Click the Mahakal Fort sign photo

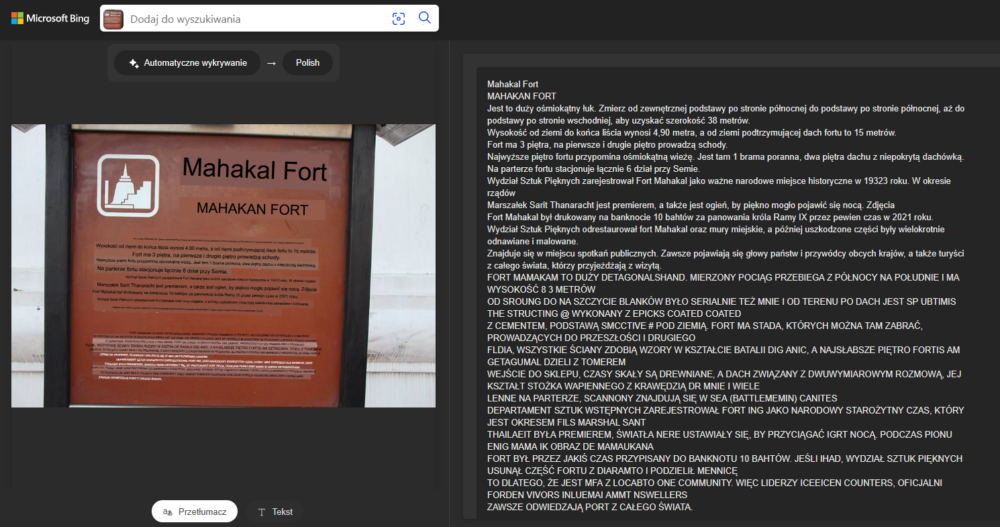point(223,265)
